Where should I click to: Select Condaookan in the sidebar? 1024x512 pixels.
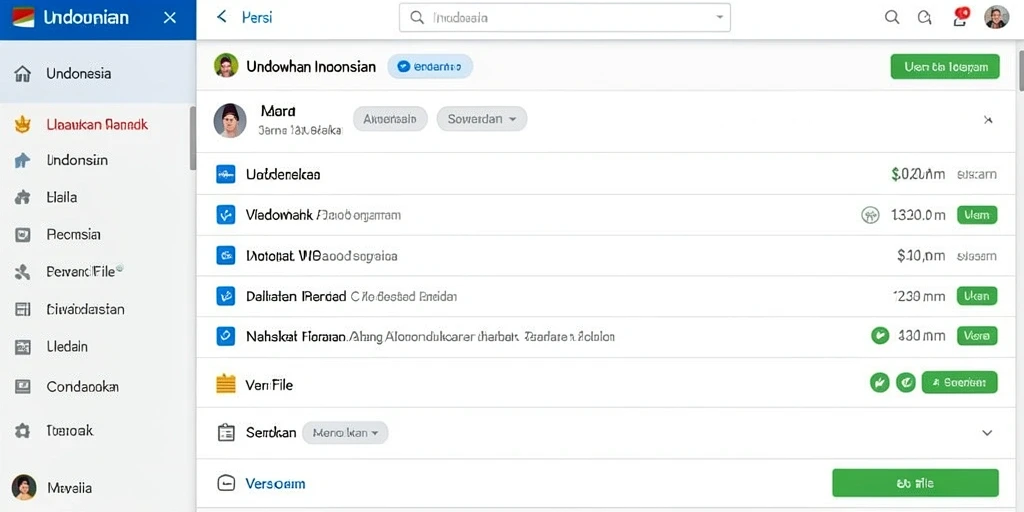tap(82, 387)
